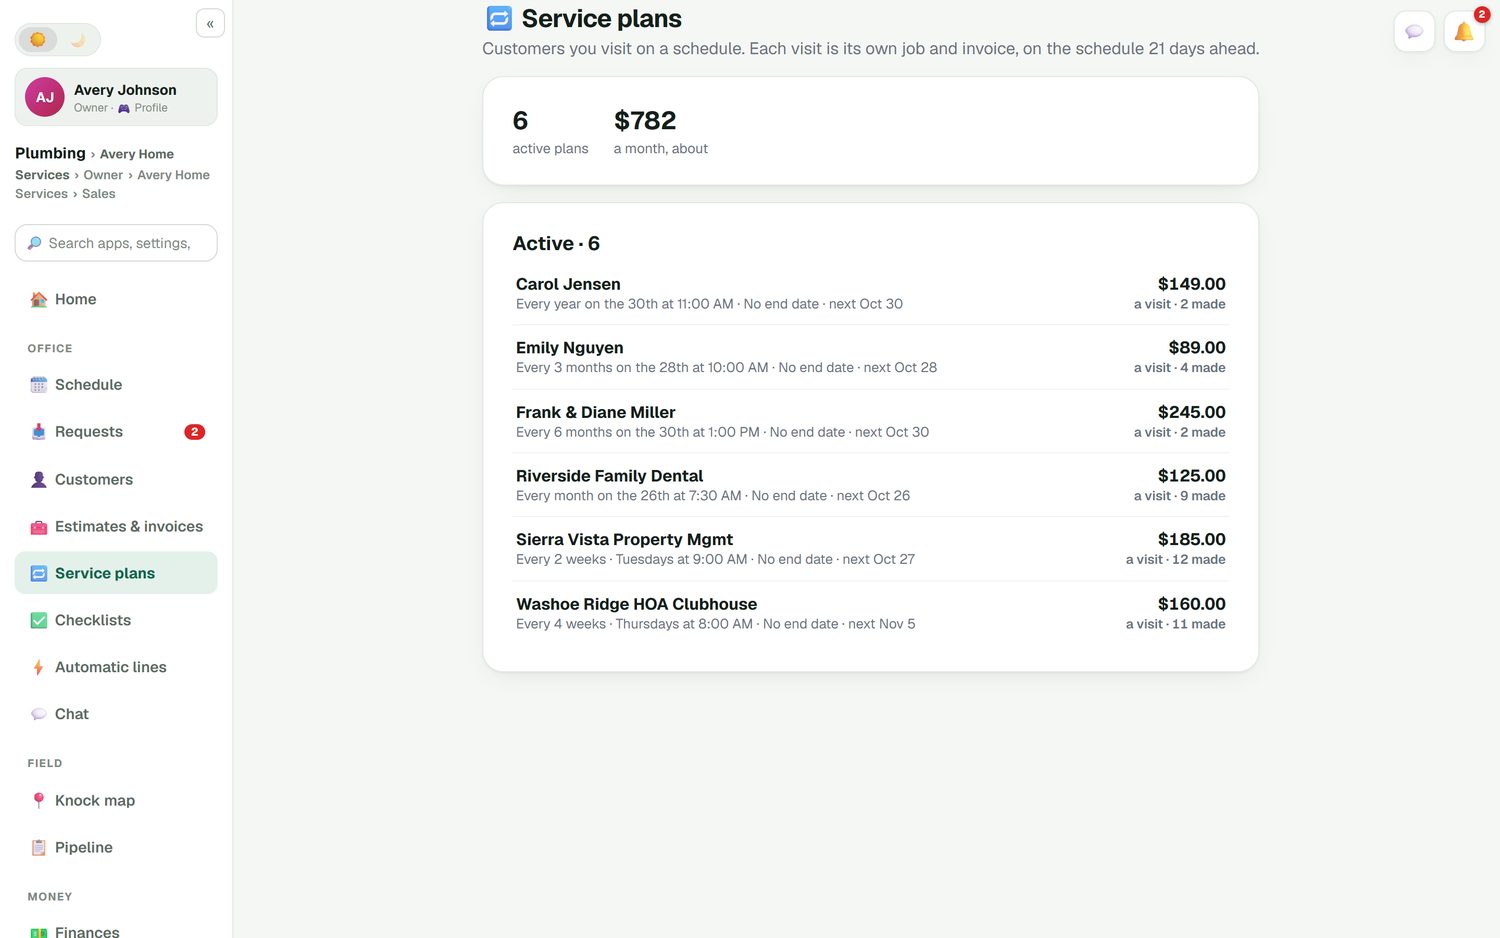Open Customers from the sidebar

pyautogui.click(x=116, y=479)
